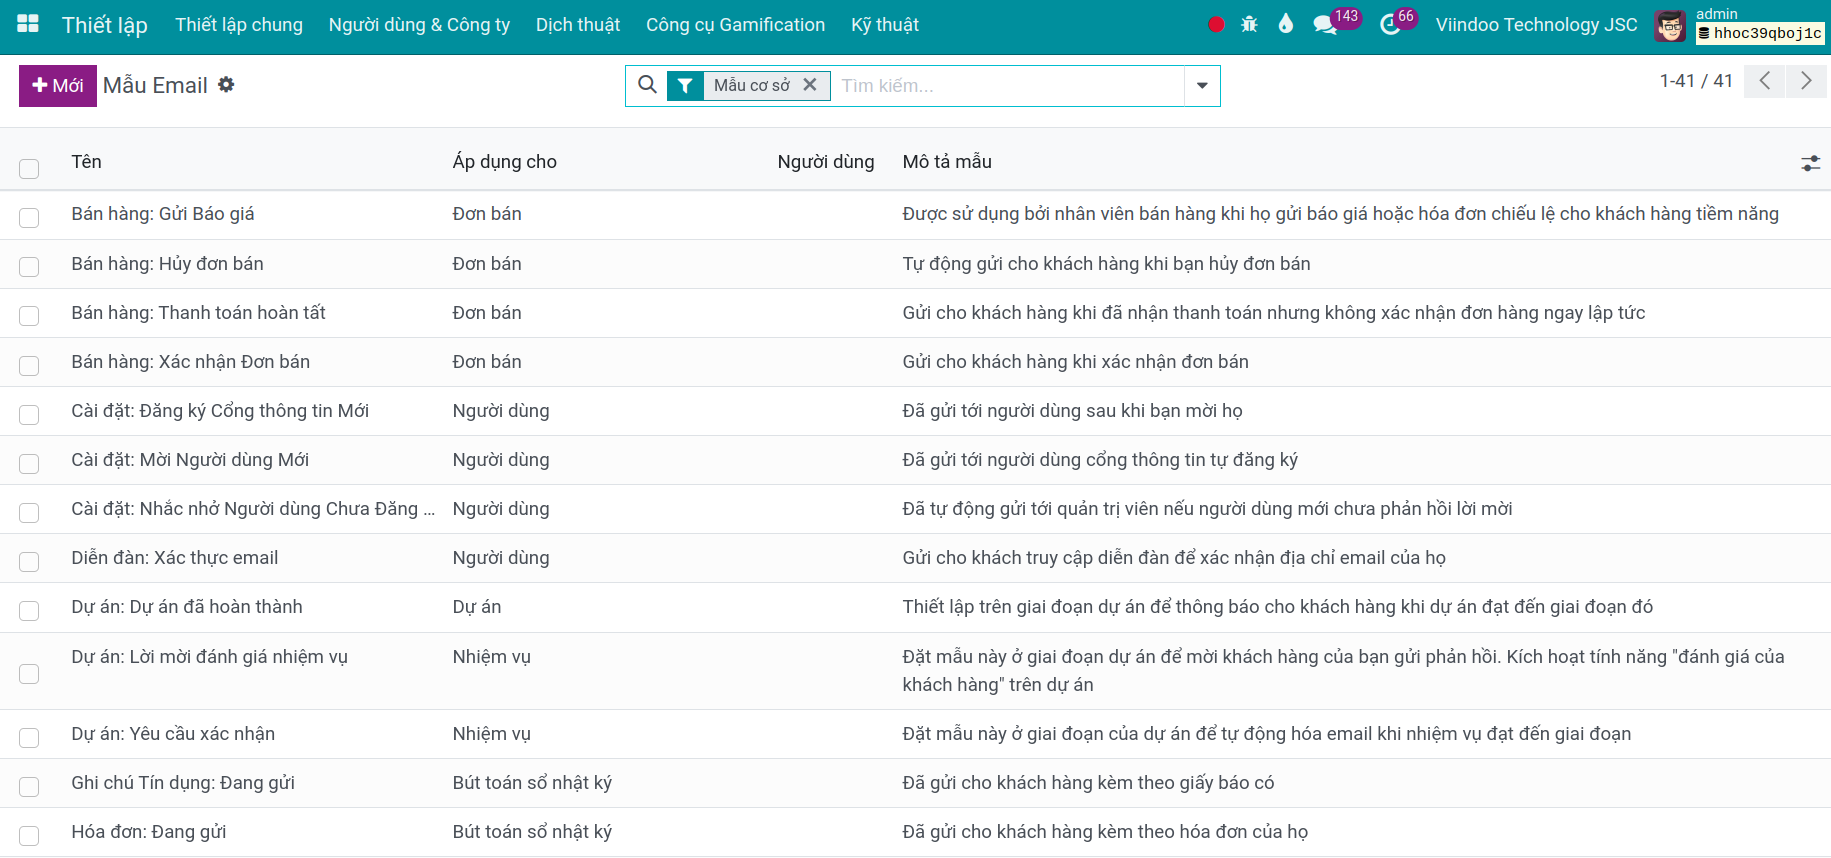Tick checkbox for Hóa đơn: Đang gửi
1831x858 pixels.
point(29,835)
